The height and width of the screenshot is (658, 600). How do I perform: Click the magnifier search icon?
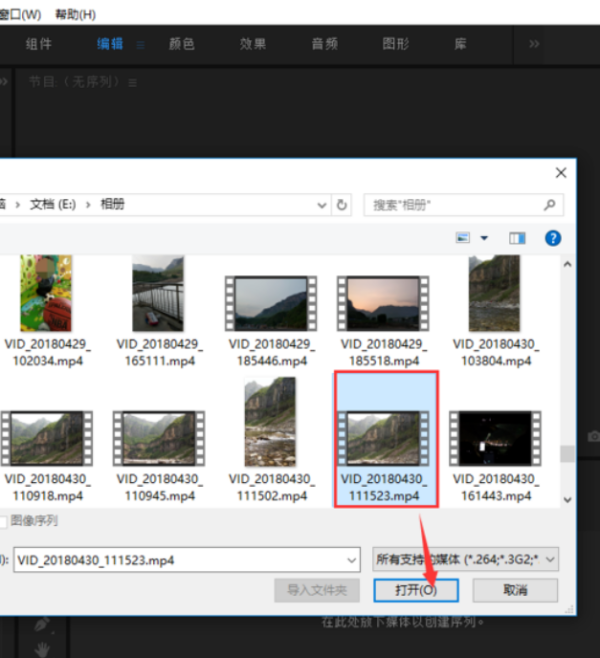550,205
